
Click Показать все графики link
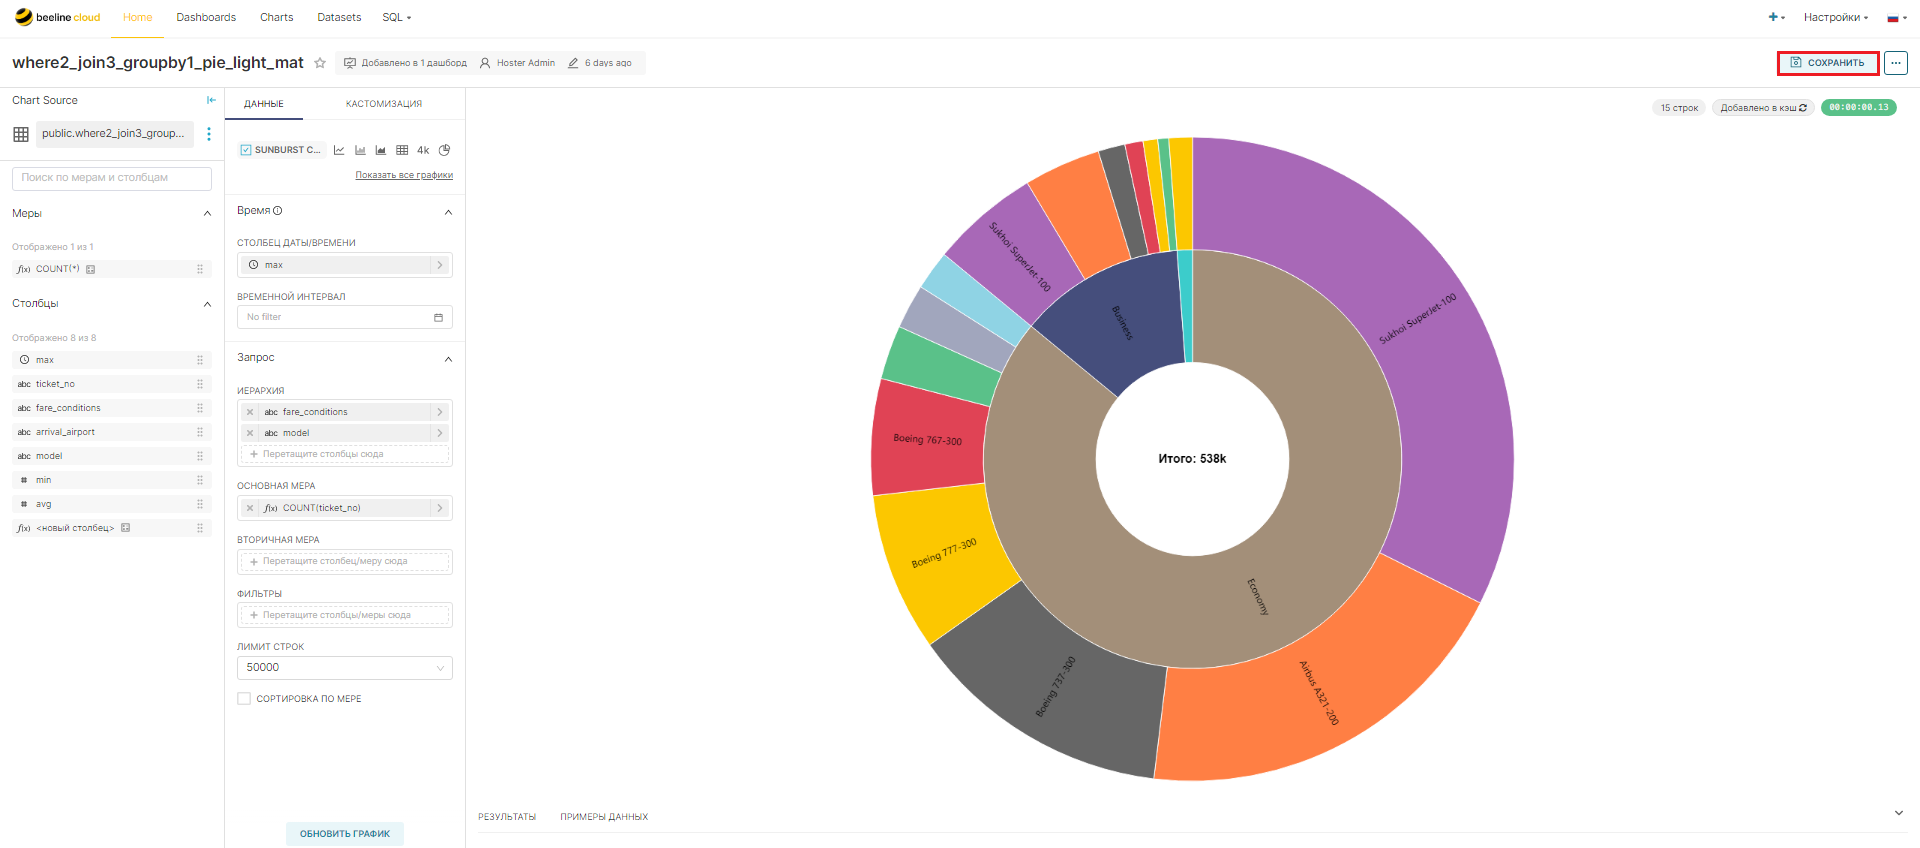click(404, 175)
